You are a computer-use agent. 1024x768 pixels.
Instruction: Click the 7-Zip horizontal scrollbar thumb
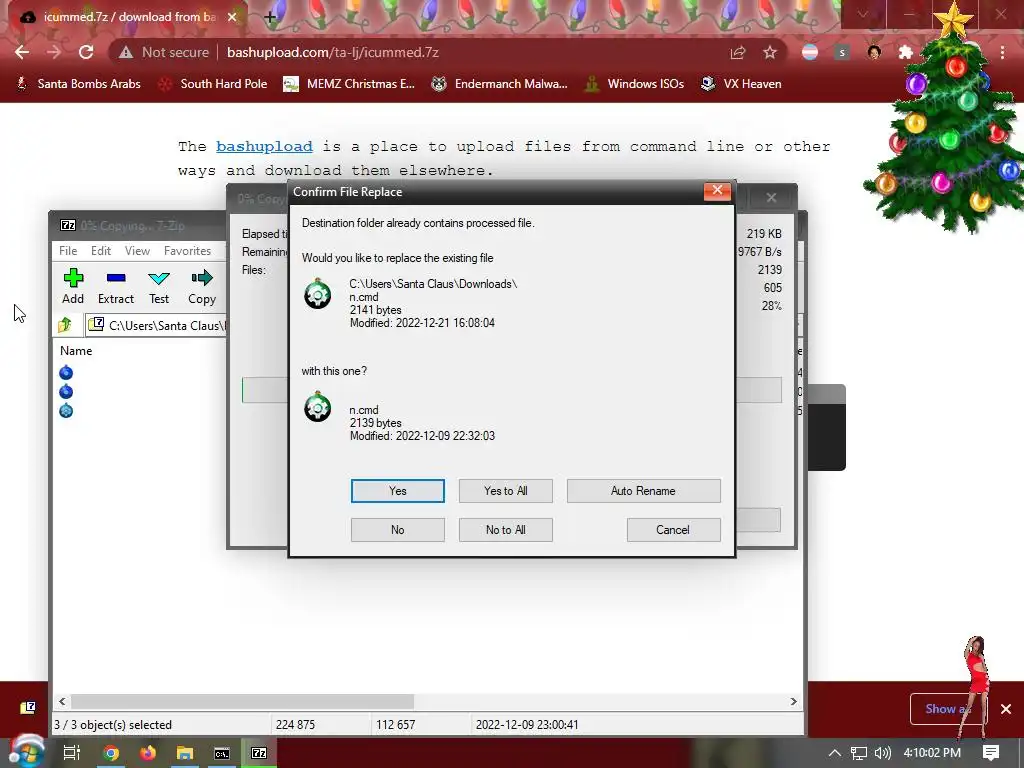click(x=242, y=701)
